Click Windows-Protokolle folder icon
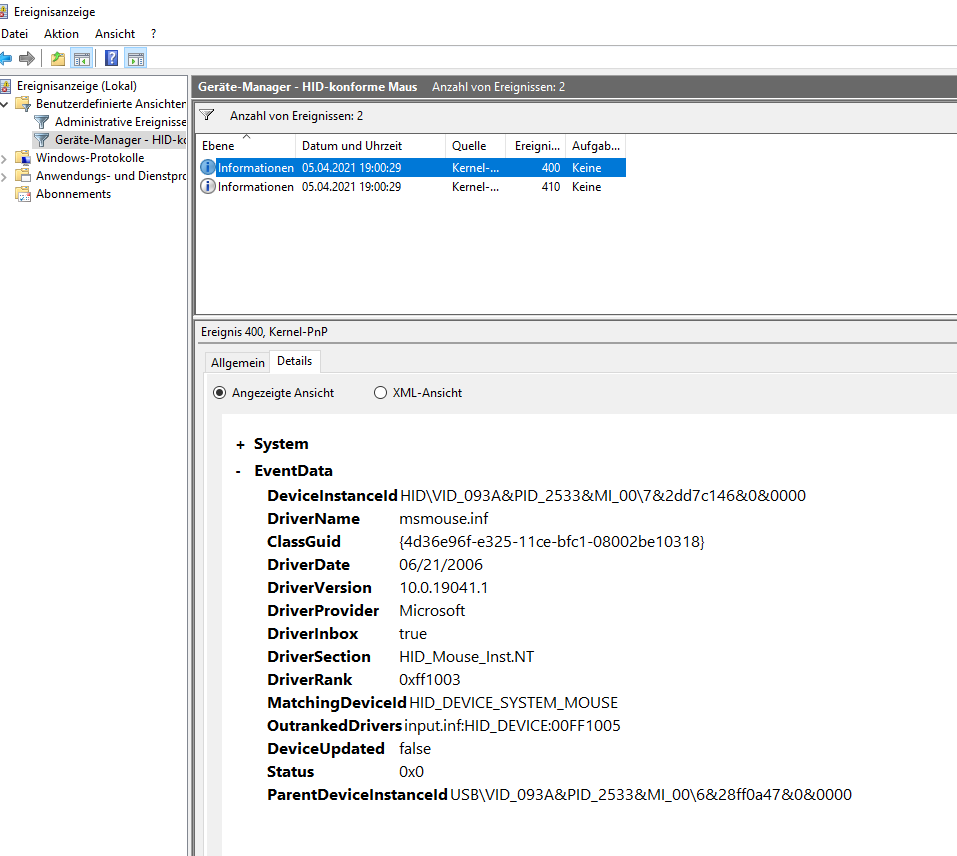The image size is (957, 856). (23, 158)
